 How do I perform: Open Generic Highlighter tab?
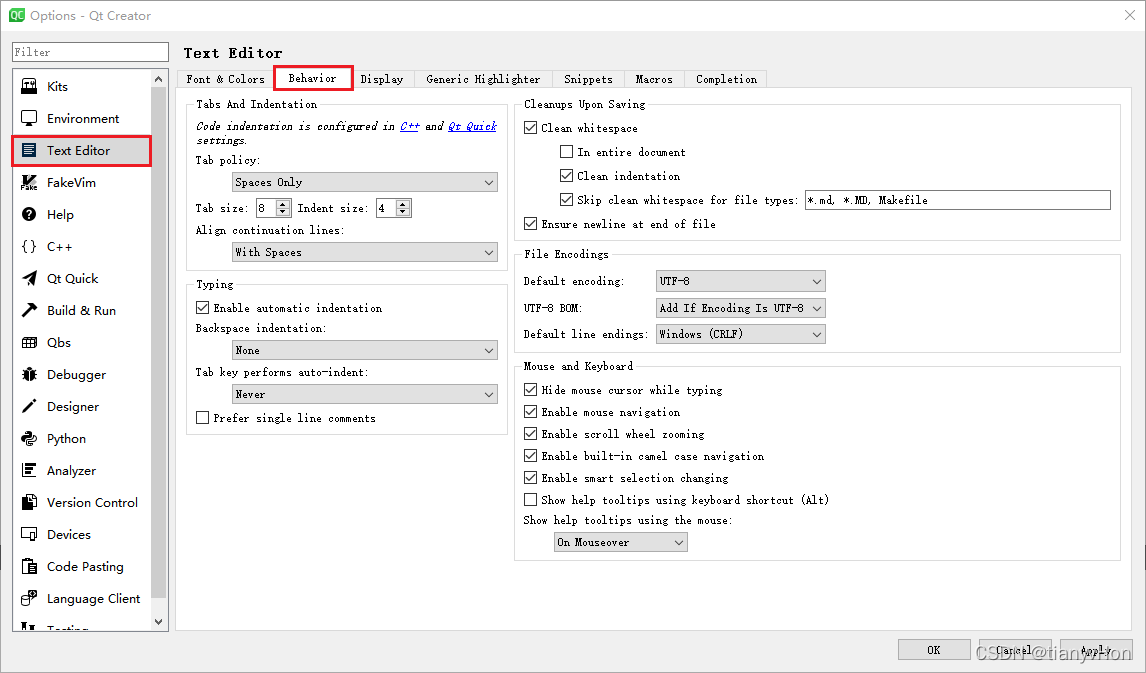pos(483,79)
